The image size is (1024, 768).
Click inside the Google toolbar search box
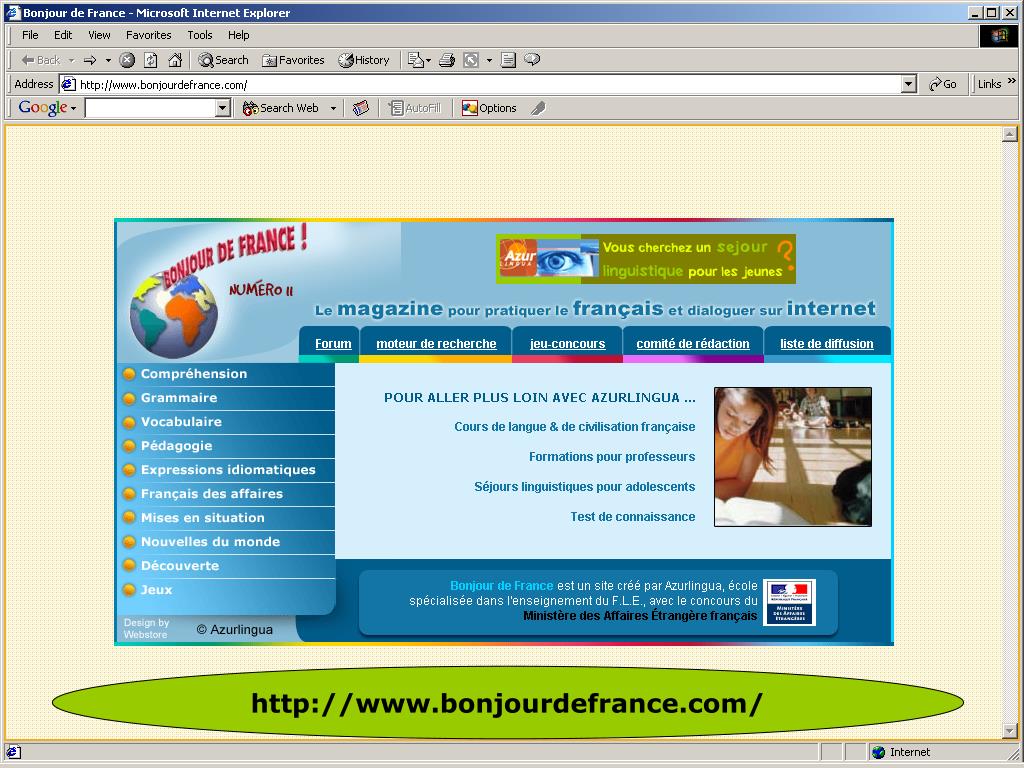150,108
